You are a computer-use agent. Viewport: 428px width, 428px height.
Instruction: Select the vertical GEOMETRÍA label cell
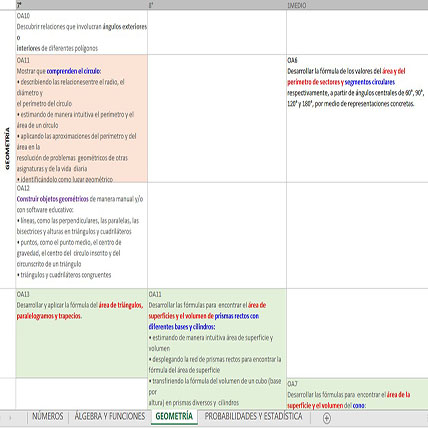pos(8,149)
